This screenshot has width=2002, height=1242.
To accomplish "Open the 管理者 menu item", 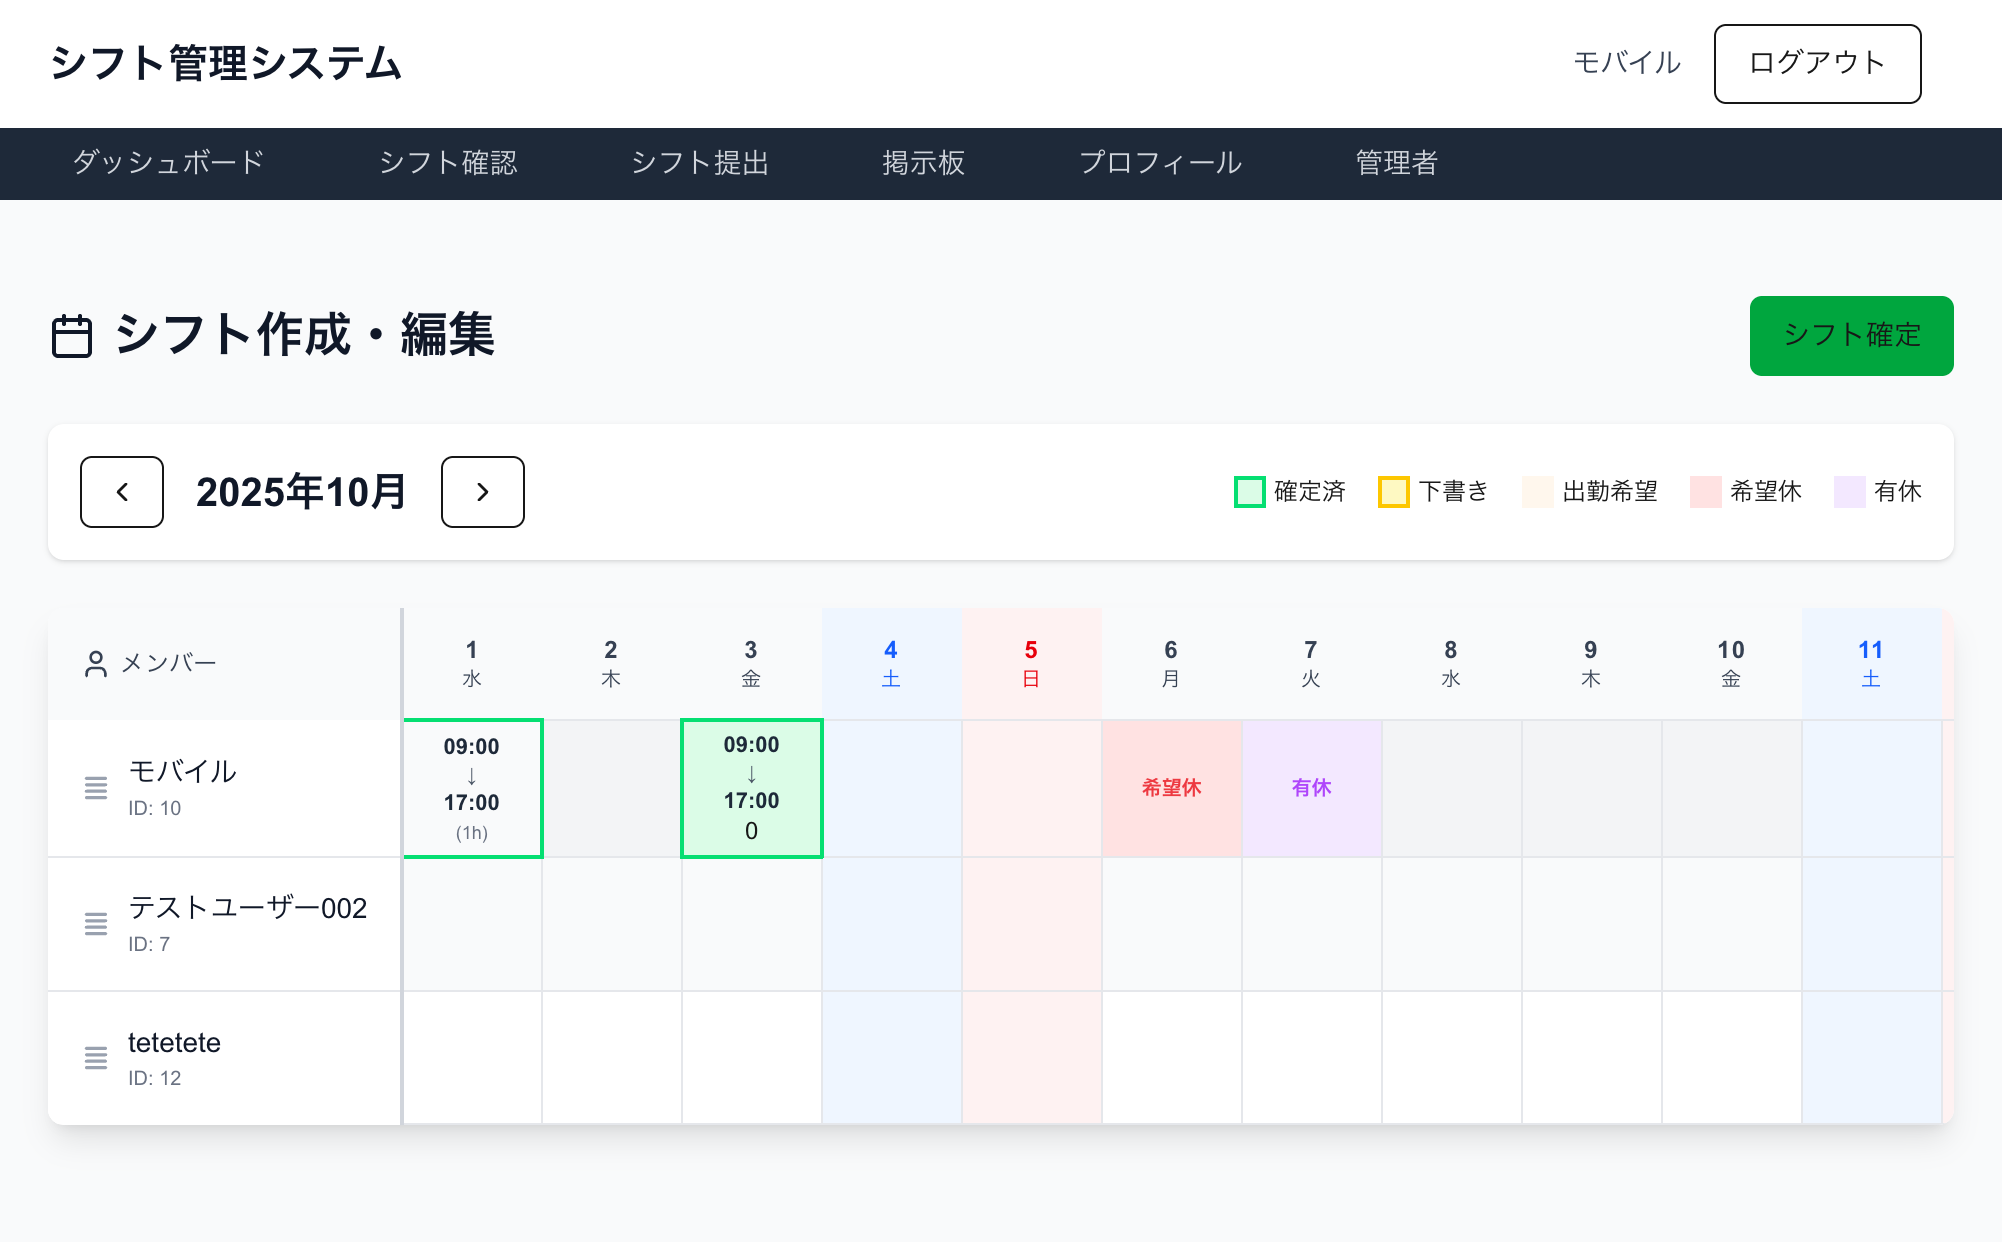I will pos(1396,163).
